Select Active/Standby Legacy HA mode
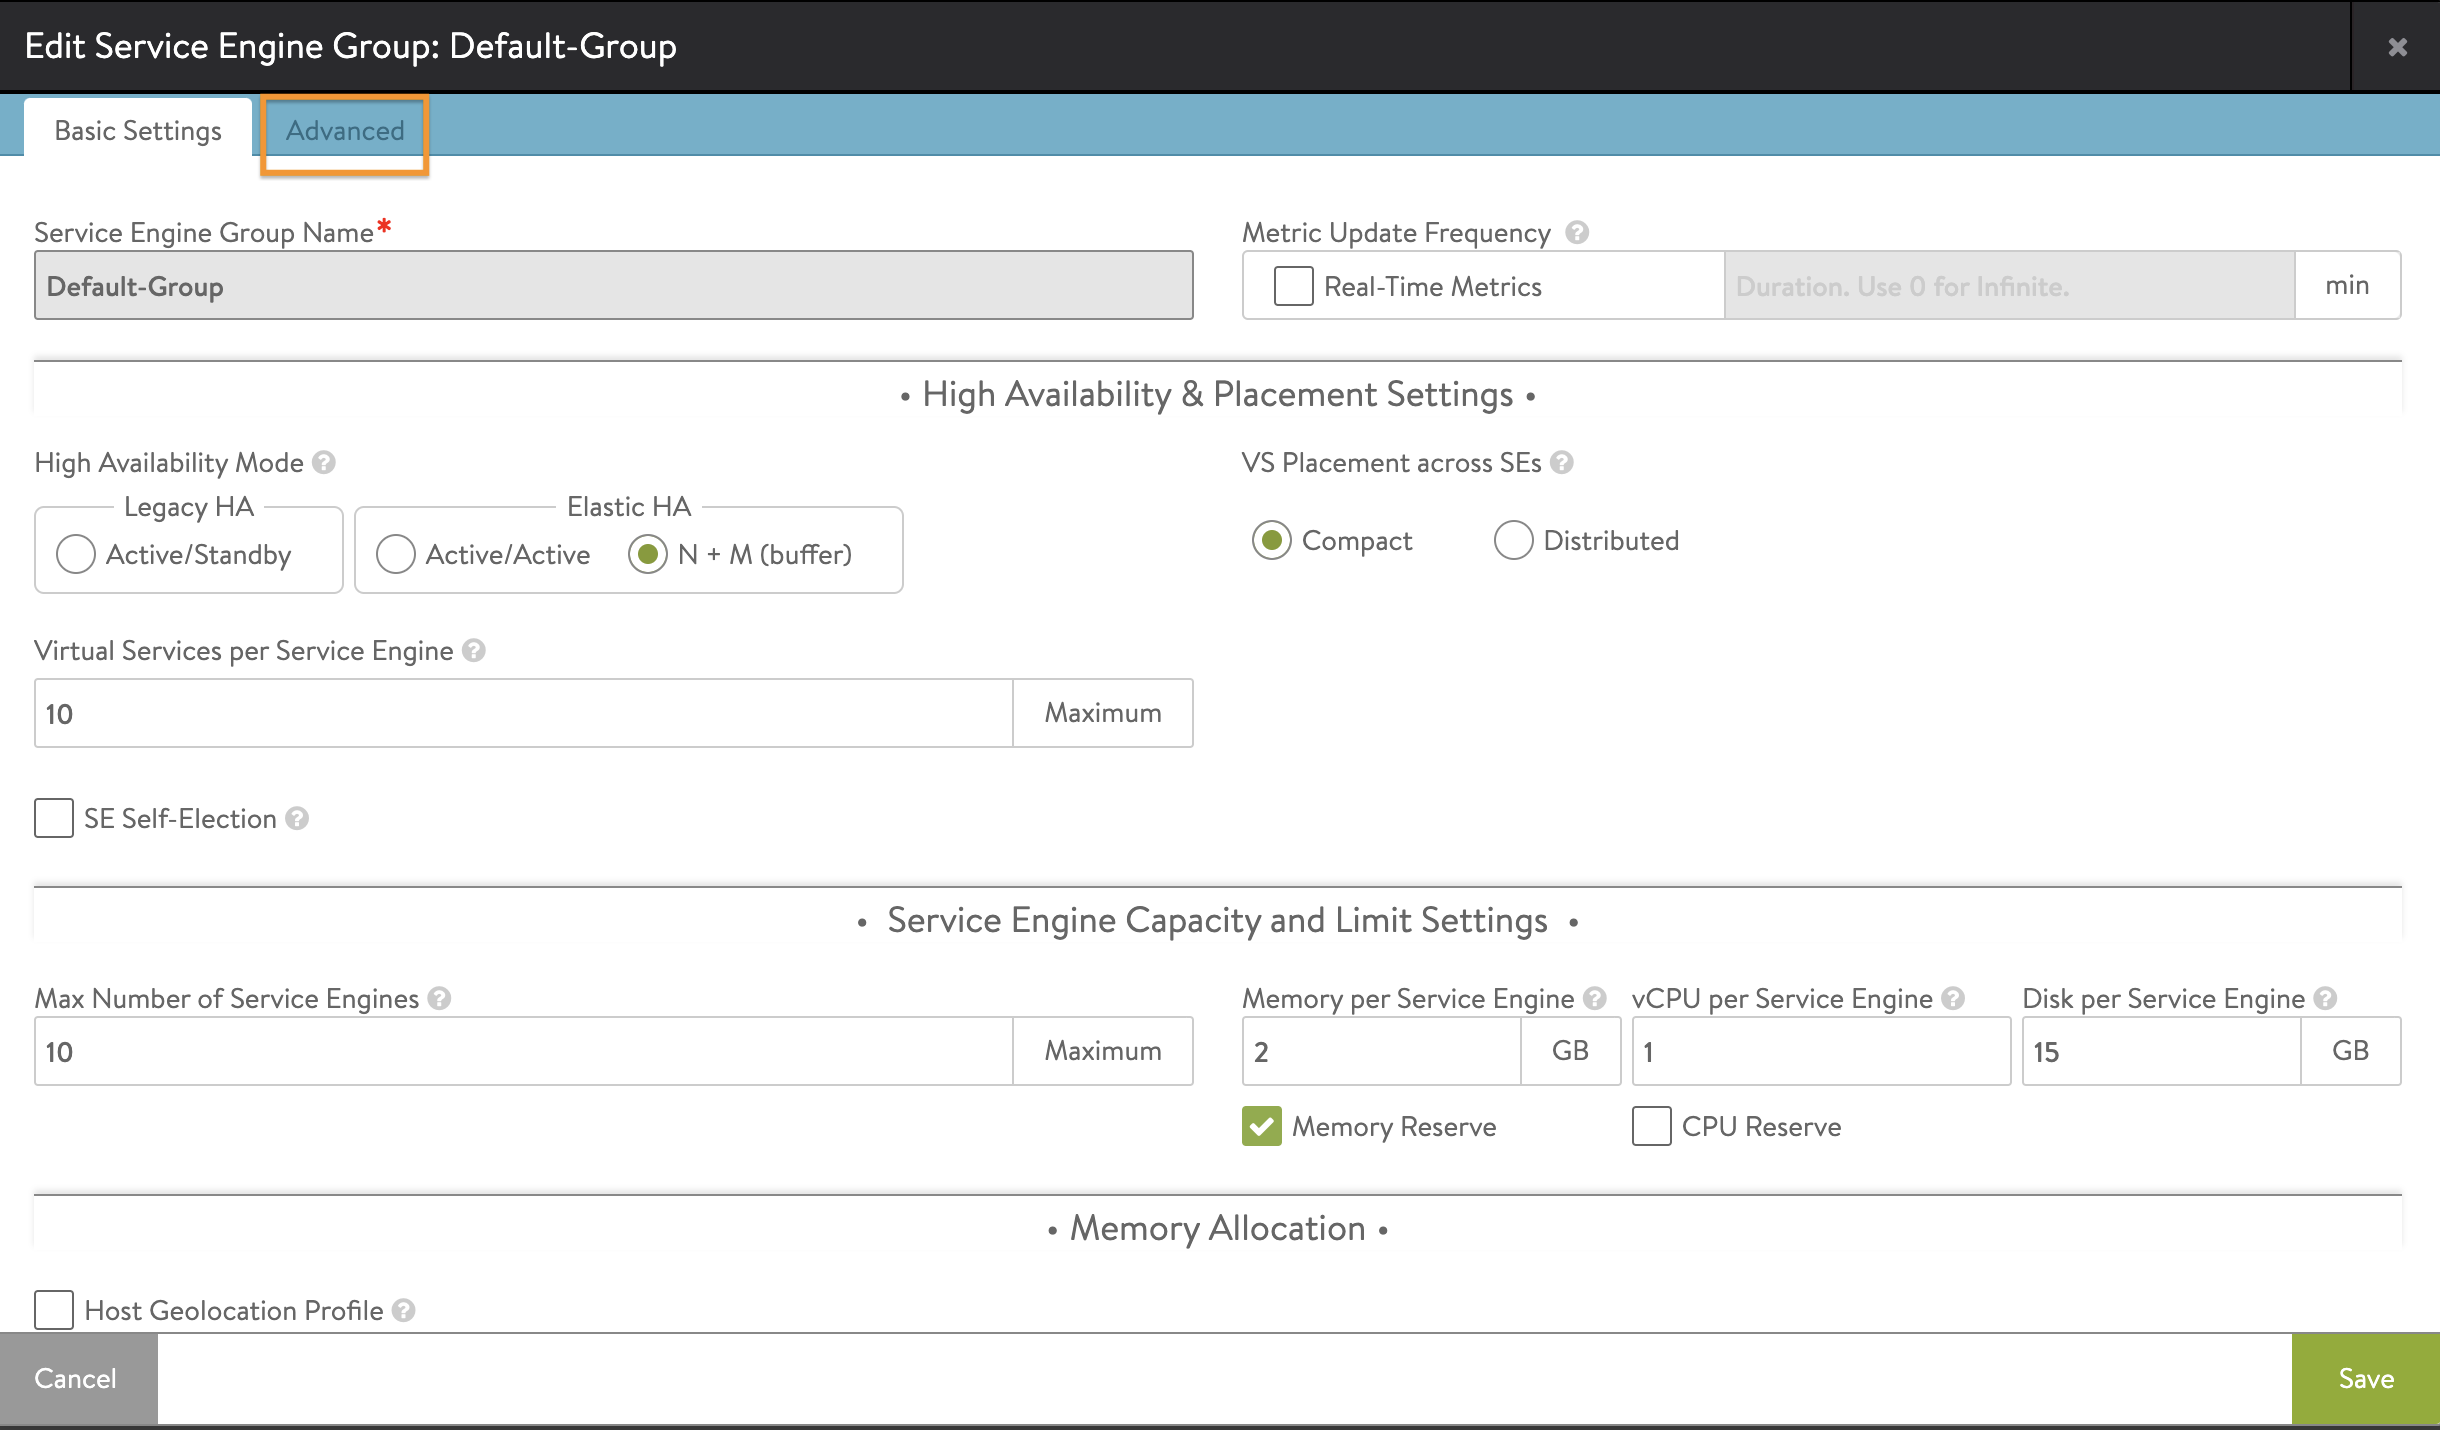The image size is (2440, 1430). click(76, 554)
